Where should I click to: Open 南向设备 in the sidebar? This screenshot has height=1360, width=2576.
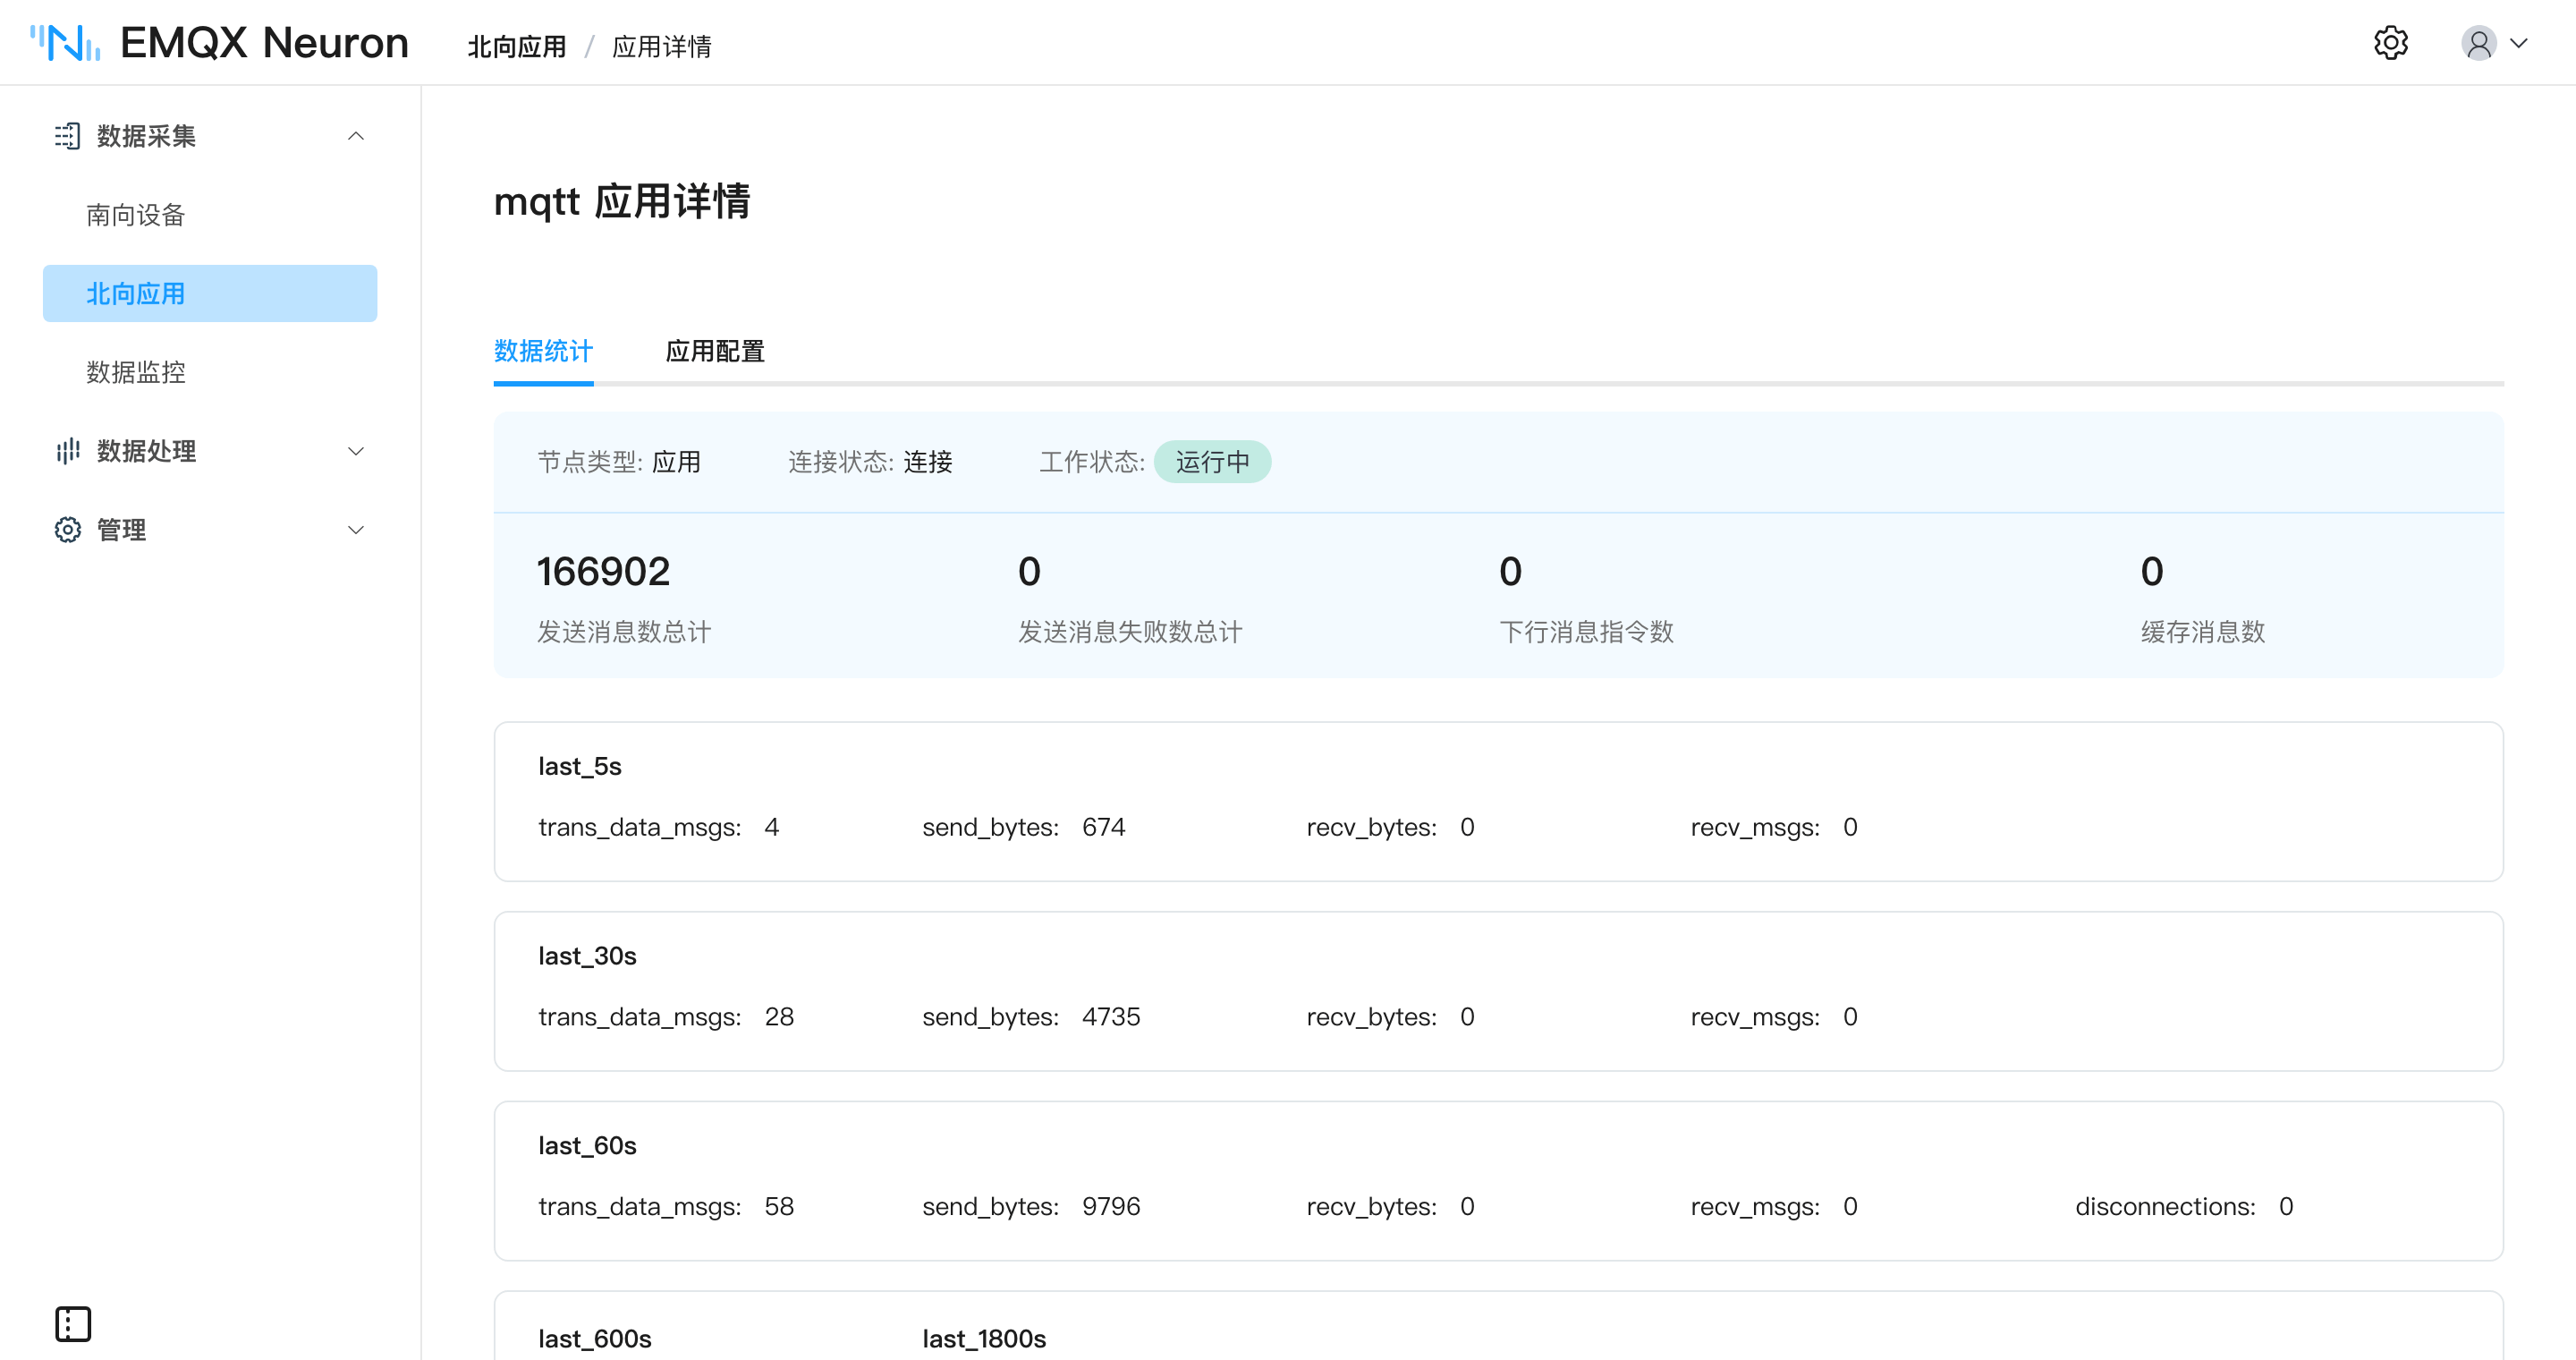click(136, 215)
